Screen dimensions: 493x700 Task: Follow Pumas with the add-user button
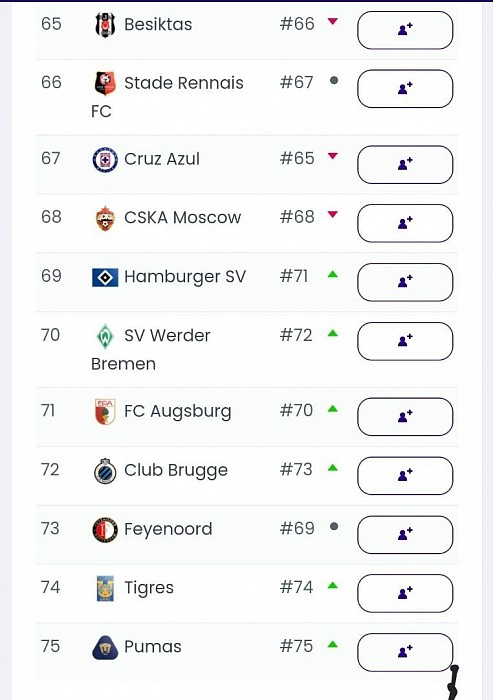405,652
